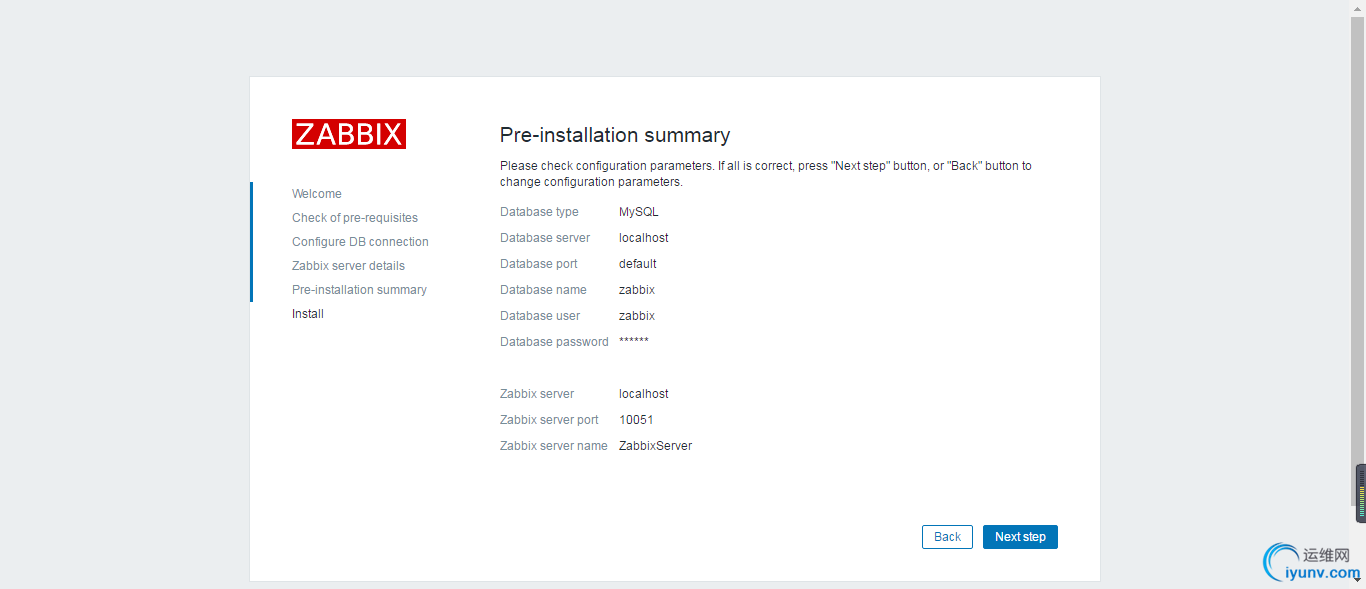The image size is (1366, 589).
Task: Click the Next step button
Action: [1020, 537]
